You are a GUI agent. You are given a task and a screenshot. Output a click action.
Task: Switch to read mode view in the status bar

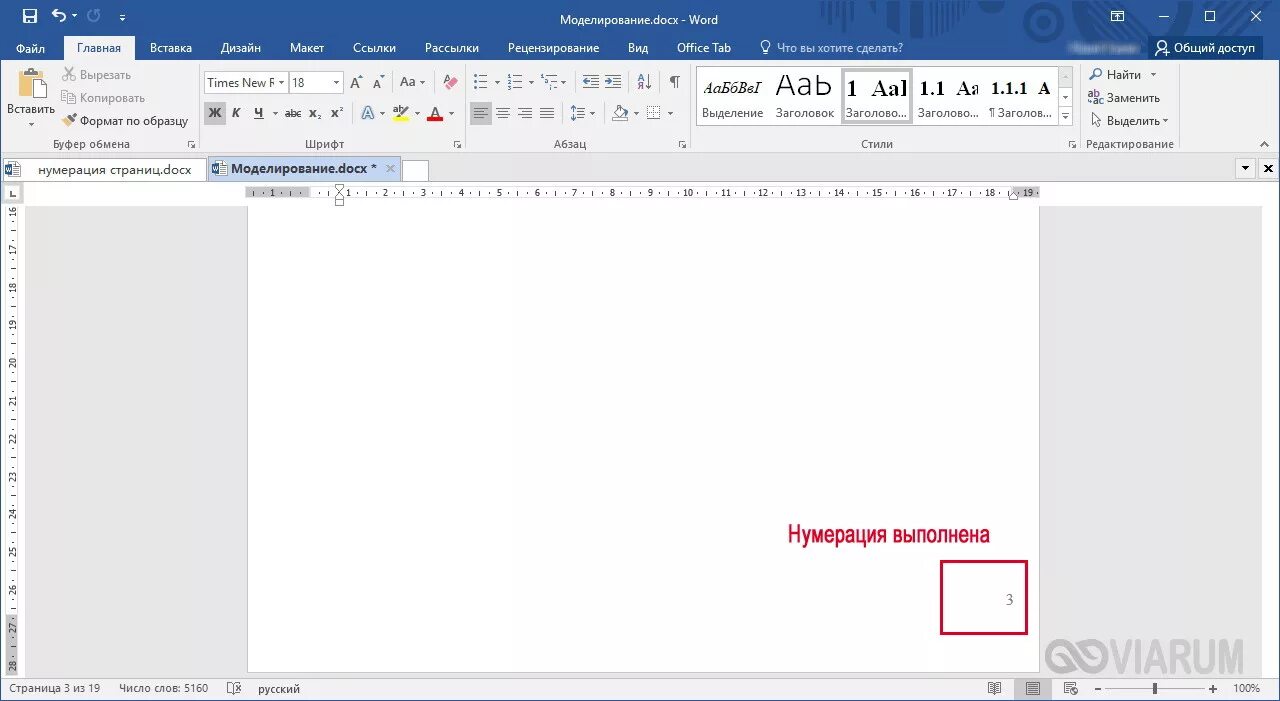click(994, 689)
